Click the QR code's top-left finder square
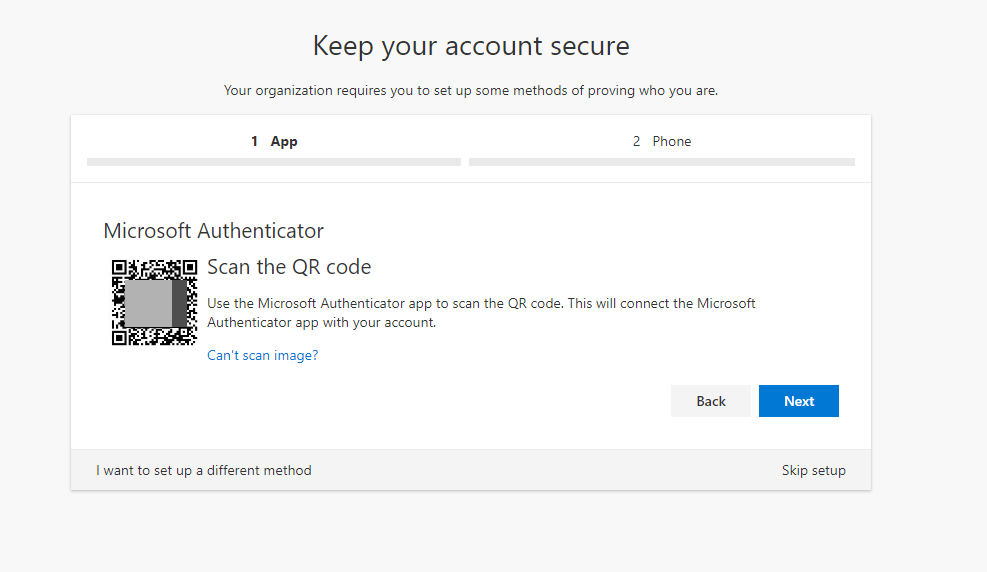 pyautogui.click(x=119, y=267)
